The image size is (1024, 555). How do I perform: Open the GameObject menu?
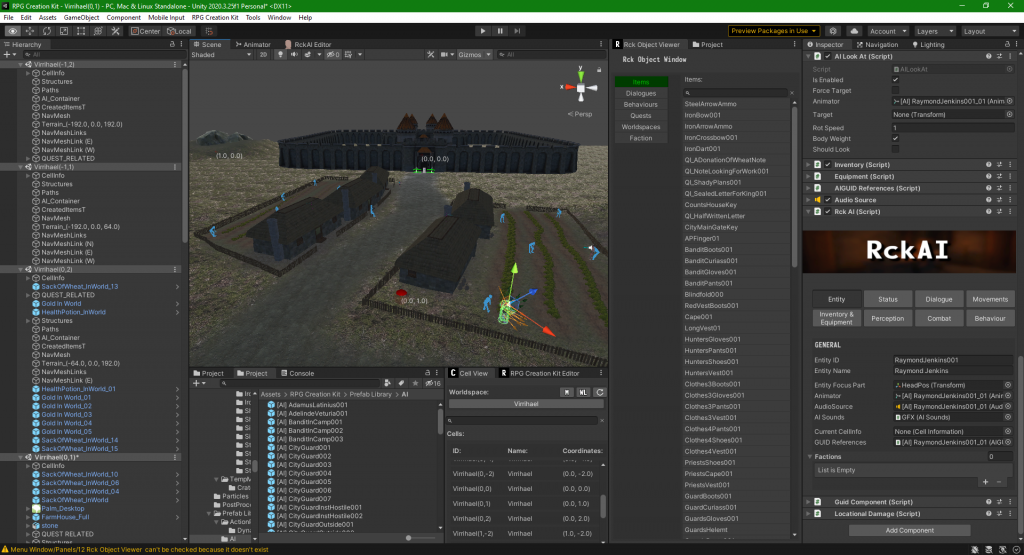coord(80,18)
